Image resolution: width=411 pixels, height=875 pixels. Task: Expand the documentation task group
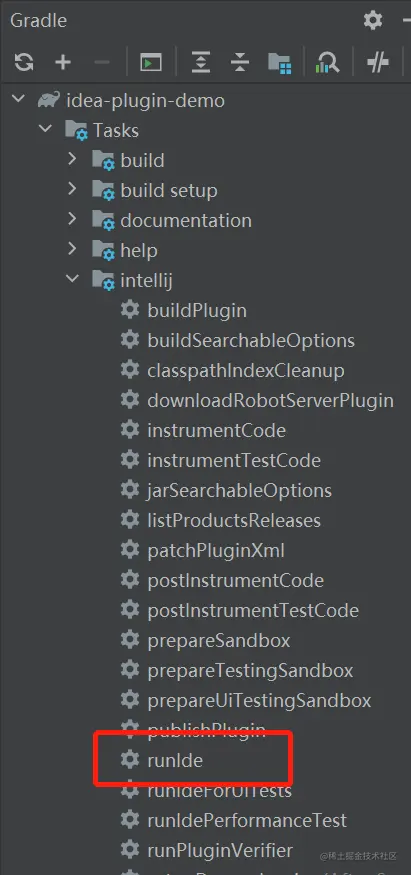72,219
